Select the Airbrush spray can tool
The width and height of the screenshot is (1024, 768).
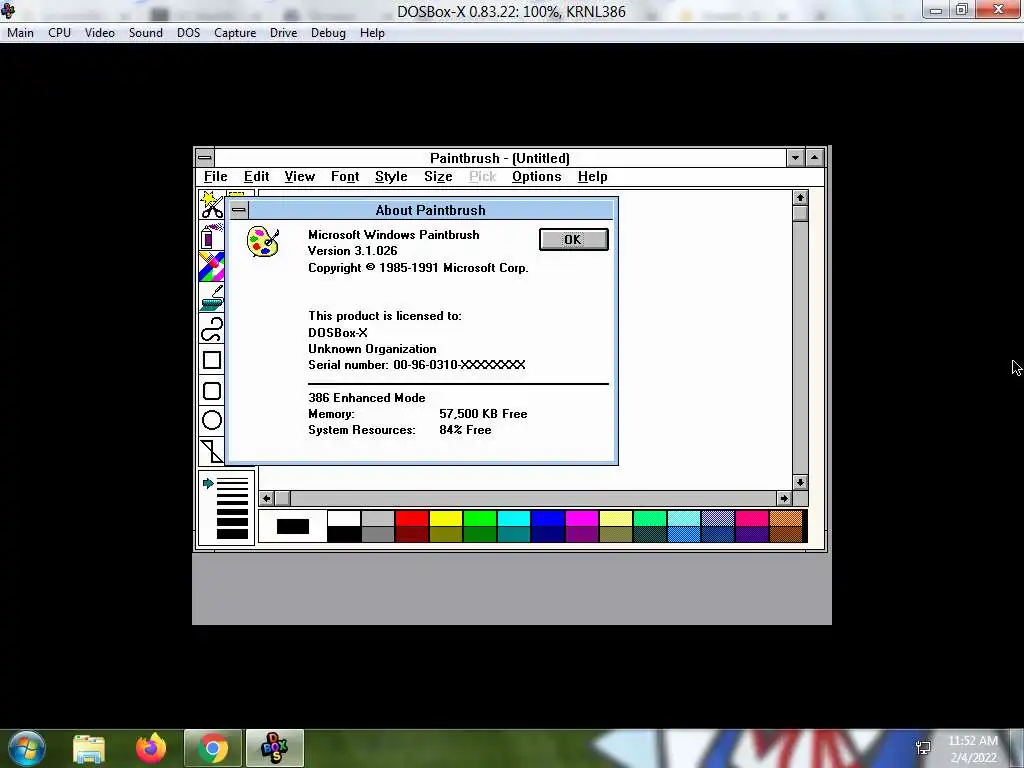pos(211,236)
